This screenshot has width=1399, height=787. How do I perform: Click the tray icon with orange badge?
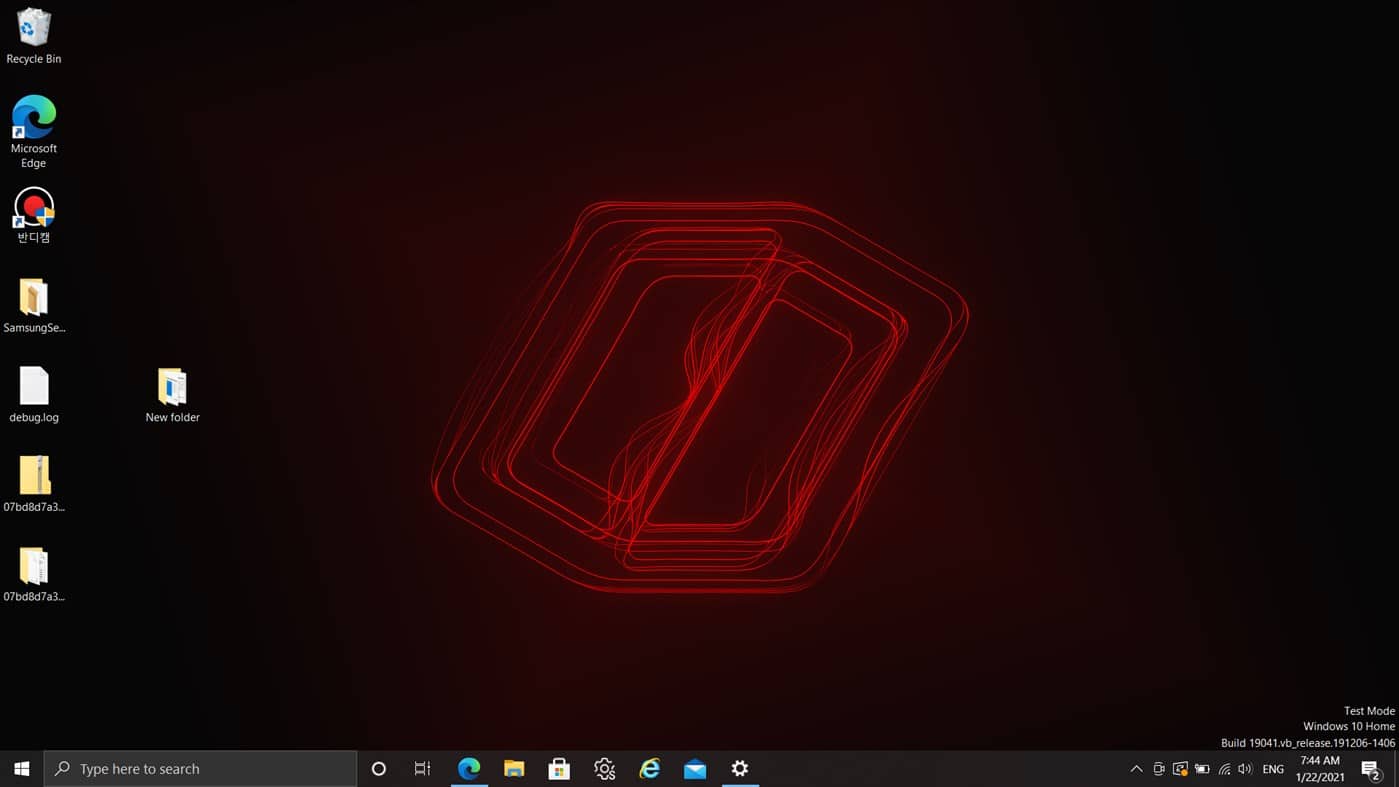pos(1181,769)
